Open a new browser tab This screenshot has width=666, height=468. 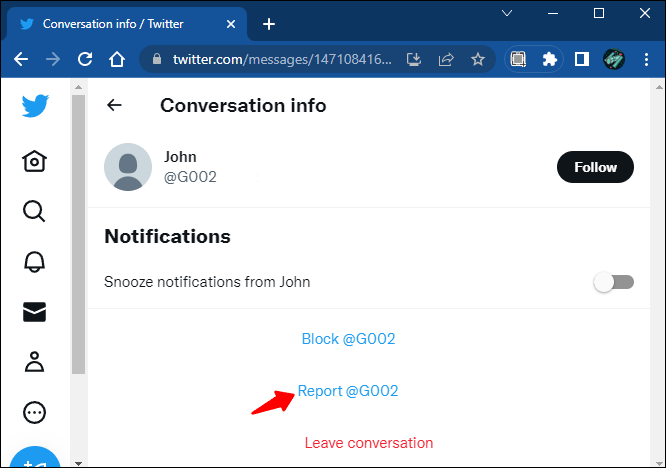268,24
